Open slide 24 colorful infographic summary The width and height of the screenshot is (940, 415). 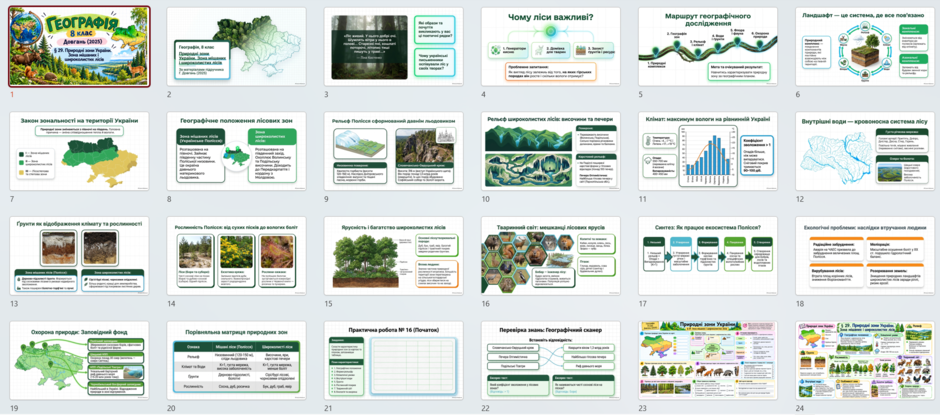pyautogui.click(x=865, y=361)
